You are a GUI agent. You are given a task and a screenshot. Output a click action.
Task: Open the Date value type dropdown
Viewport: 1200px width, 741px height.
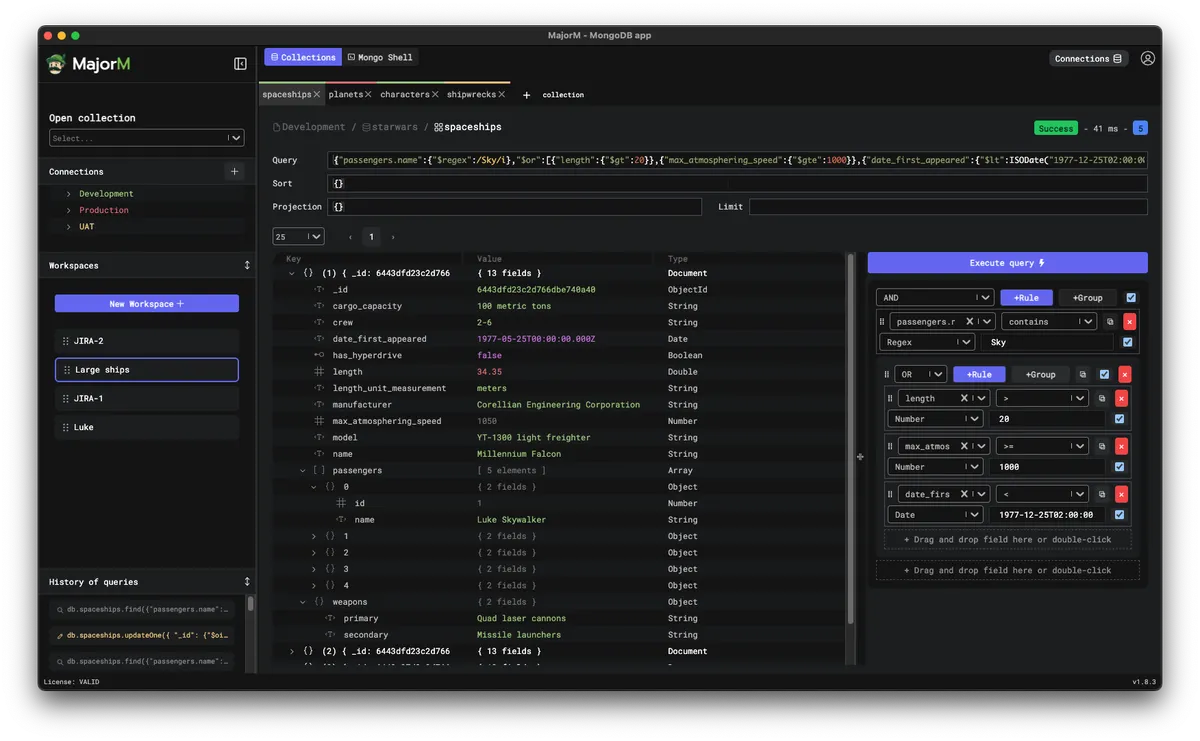pos(935,515)
